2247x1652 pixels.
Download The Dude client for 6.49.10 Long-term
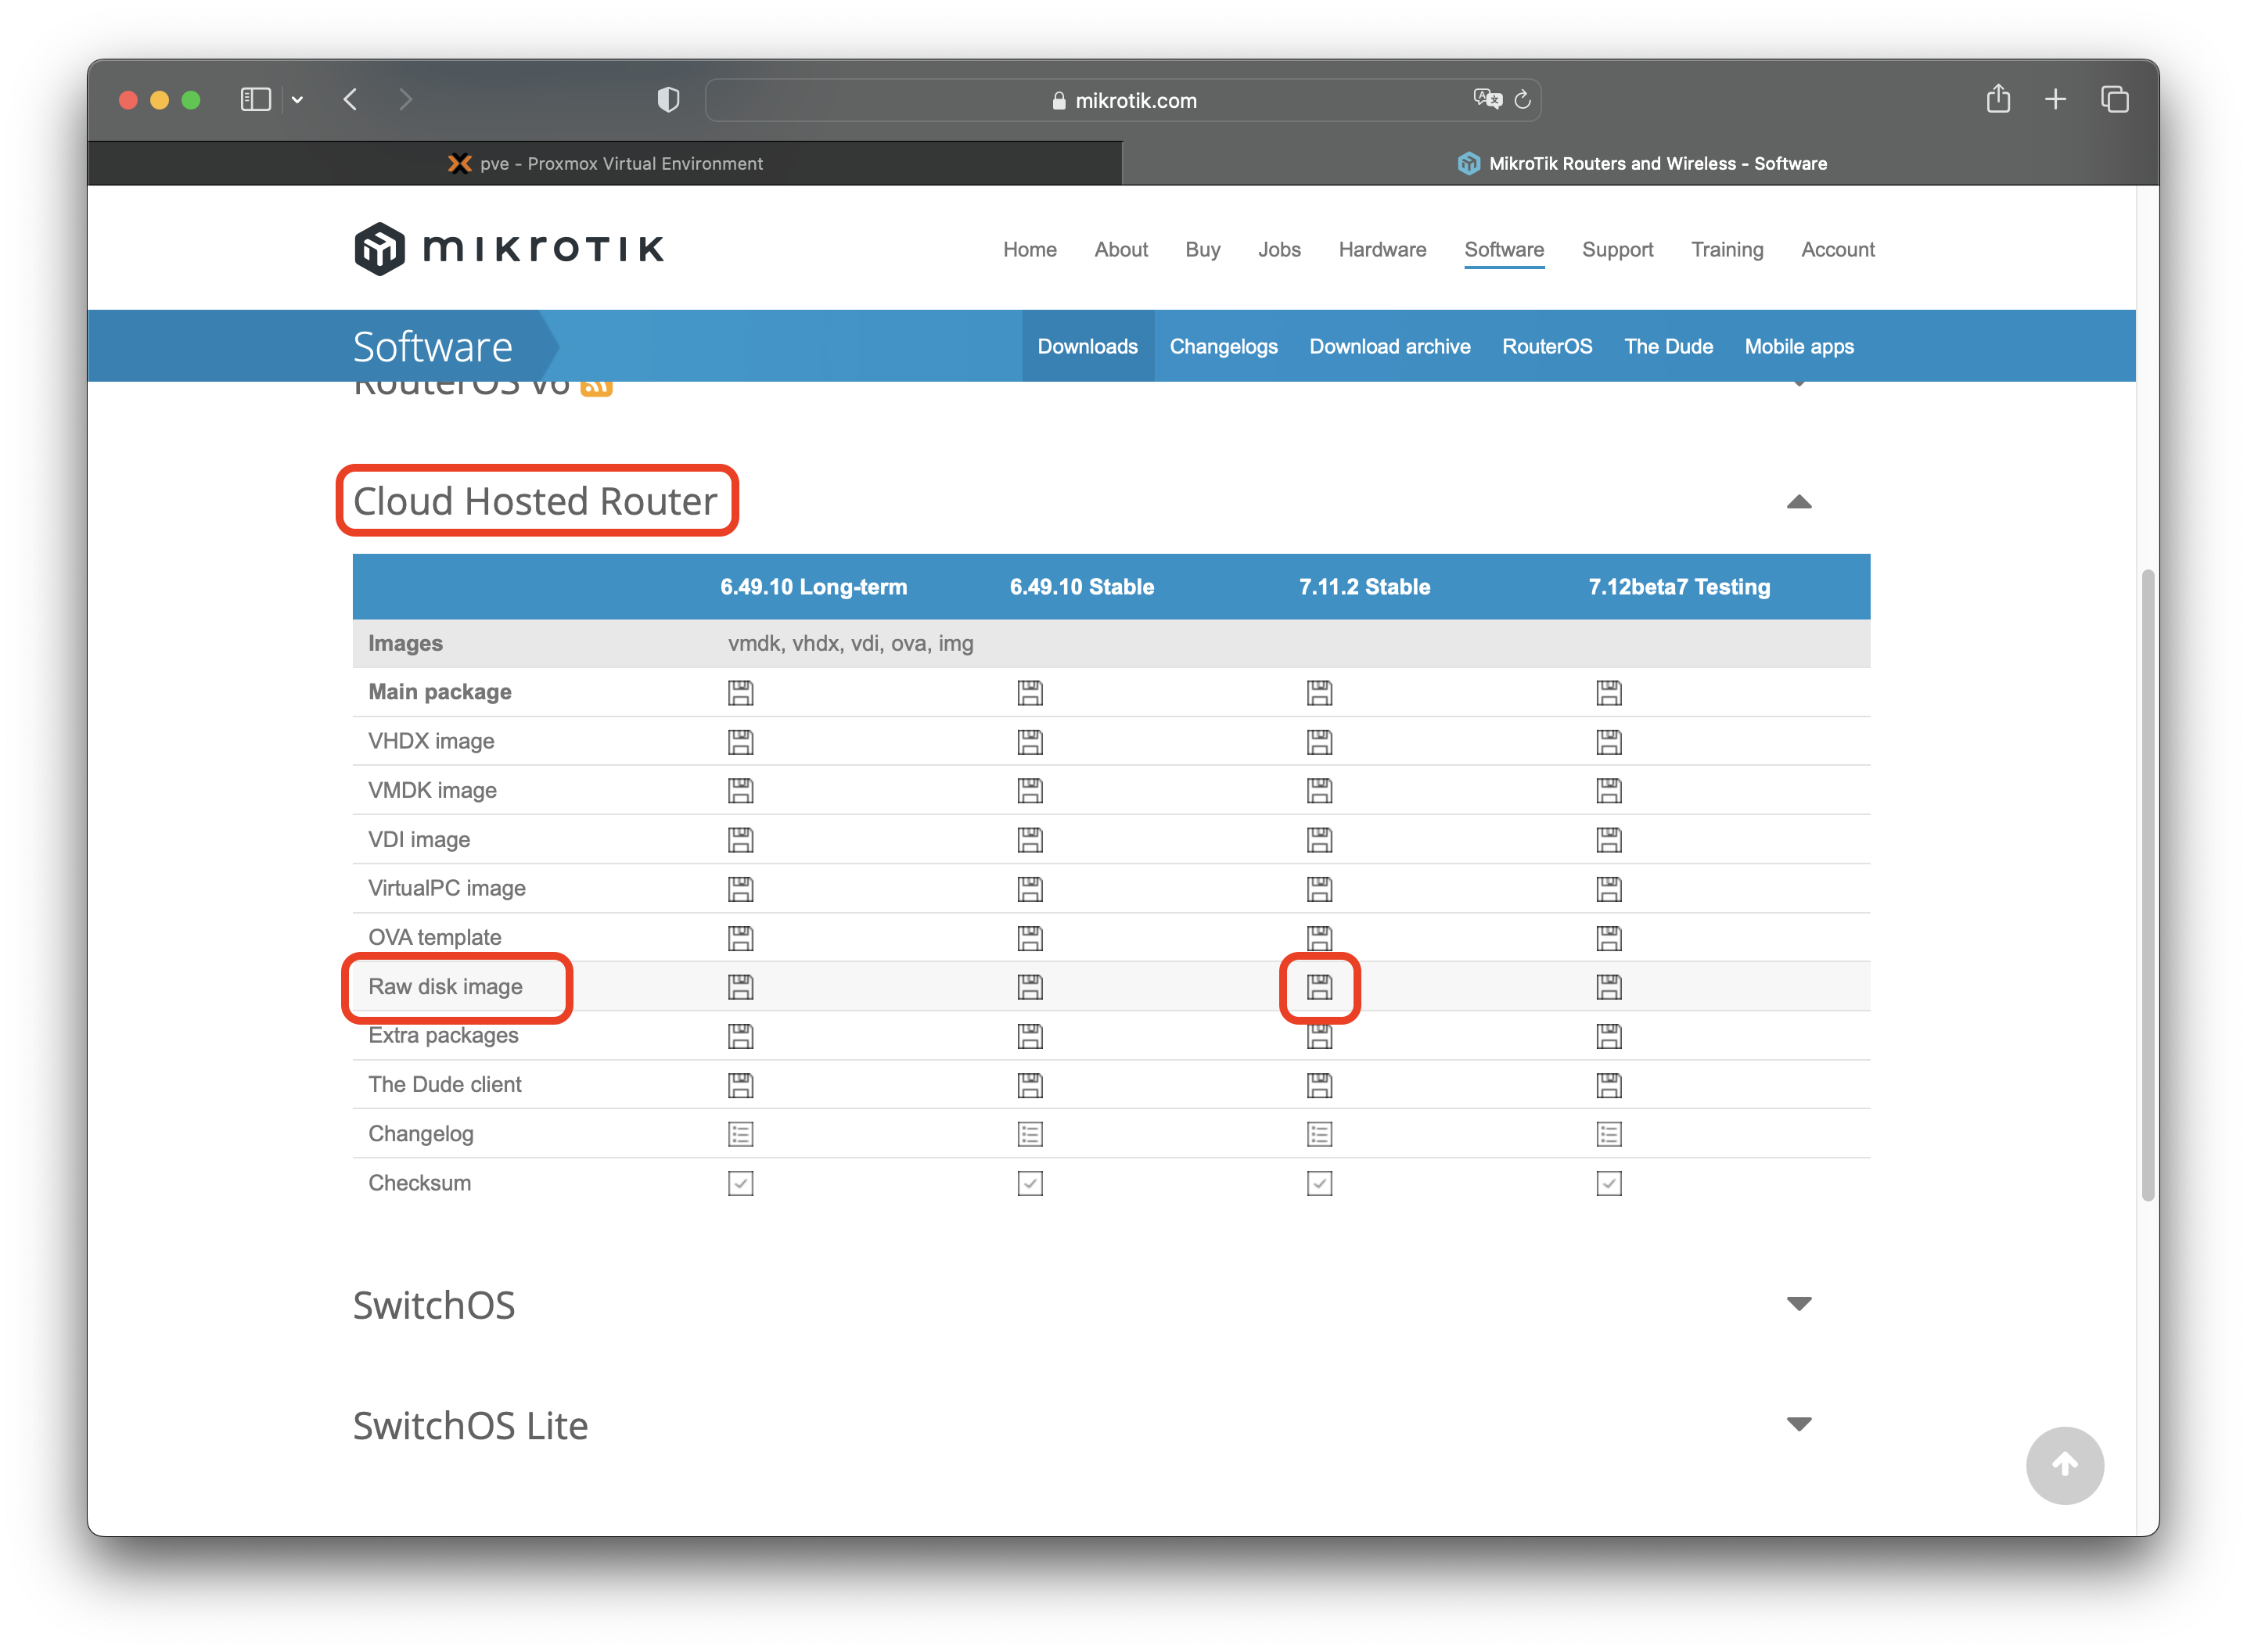[740, 1085]
